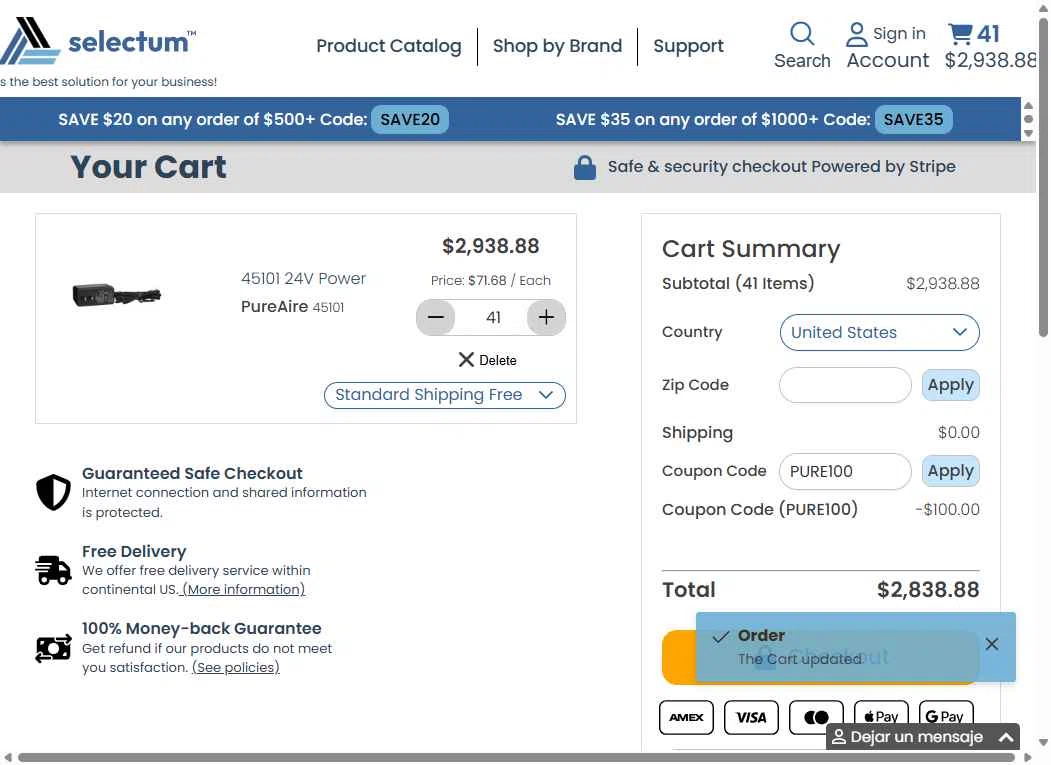Click the horizontal scrollbar's left arrow

8,758
